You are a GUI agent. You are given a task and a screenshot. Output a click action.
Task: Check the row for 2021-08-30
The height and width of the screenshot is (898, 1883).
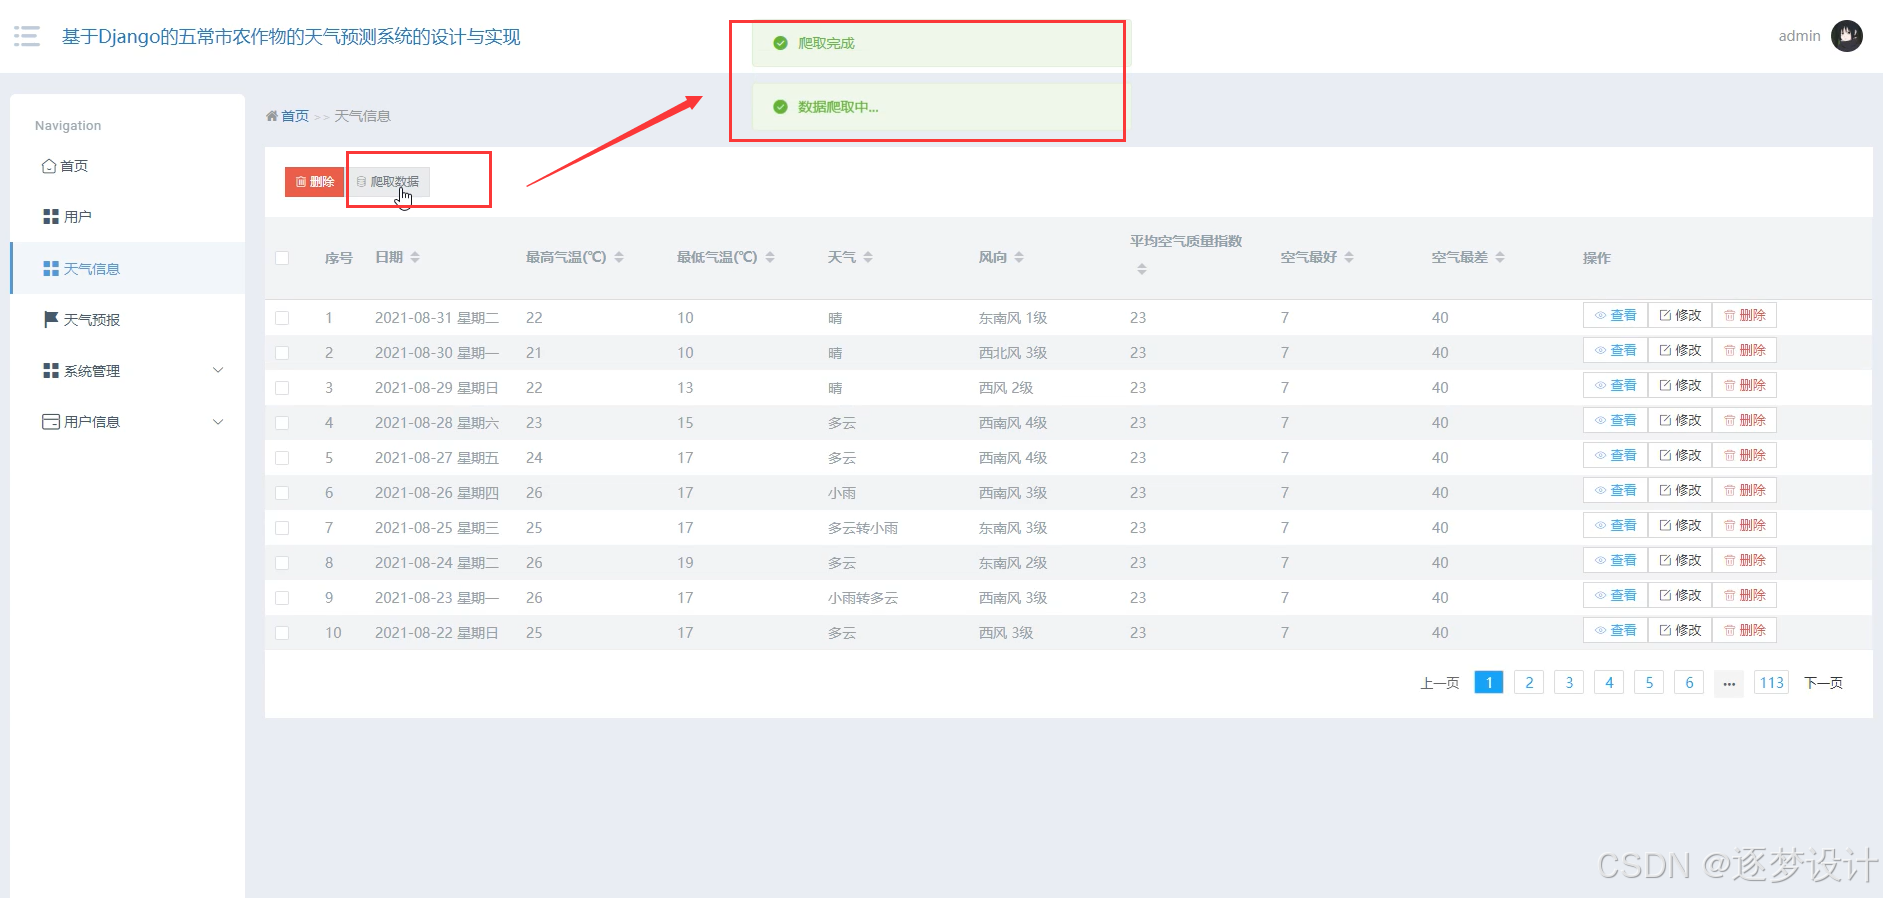282,353
